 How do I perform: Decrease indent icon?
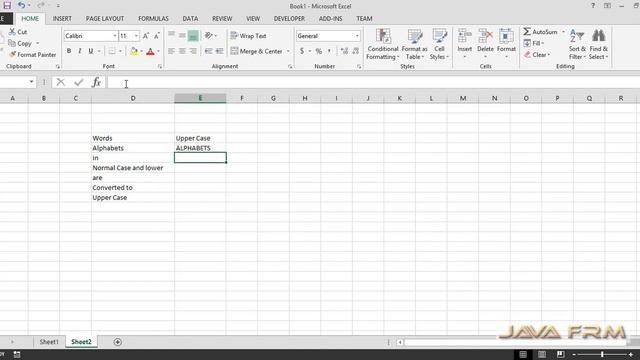click(208, 51)
